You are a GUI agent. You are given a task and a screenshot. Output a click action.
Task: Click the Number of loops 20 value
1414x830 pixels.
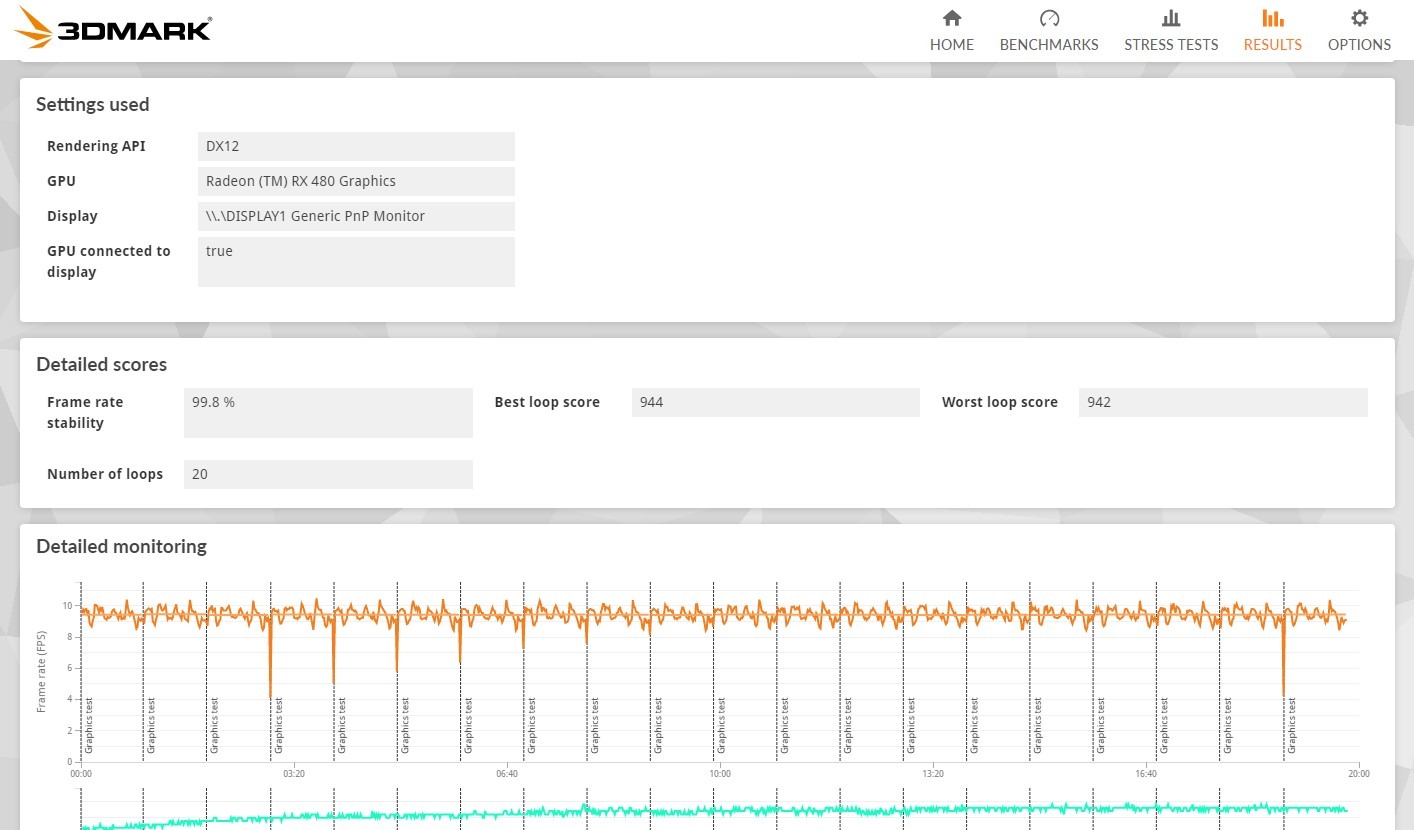(x=328, y=474)
